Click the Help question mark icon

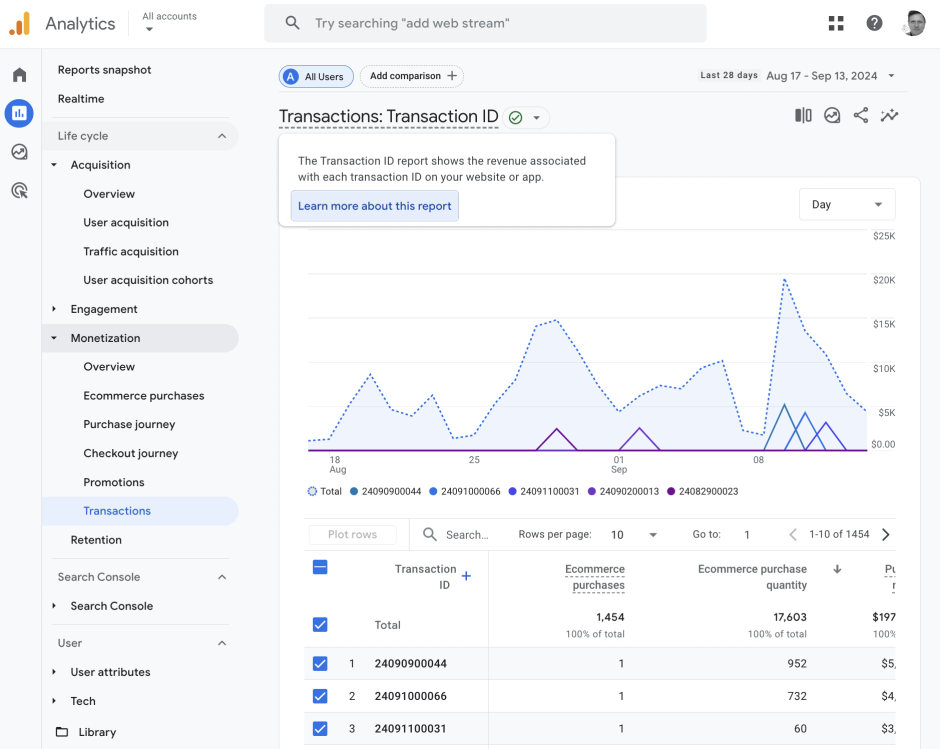(x=873, y=22)
